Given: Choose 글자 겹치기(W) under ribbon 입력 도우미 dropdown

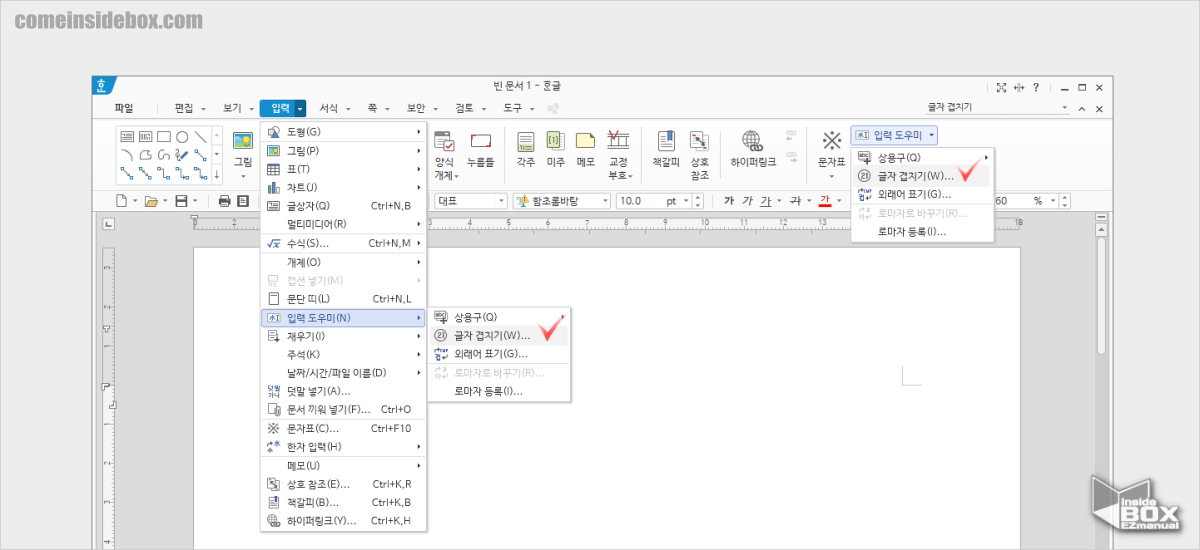Looking at the screenshot, I should 922,176.
